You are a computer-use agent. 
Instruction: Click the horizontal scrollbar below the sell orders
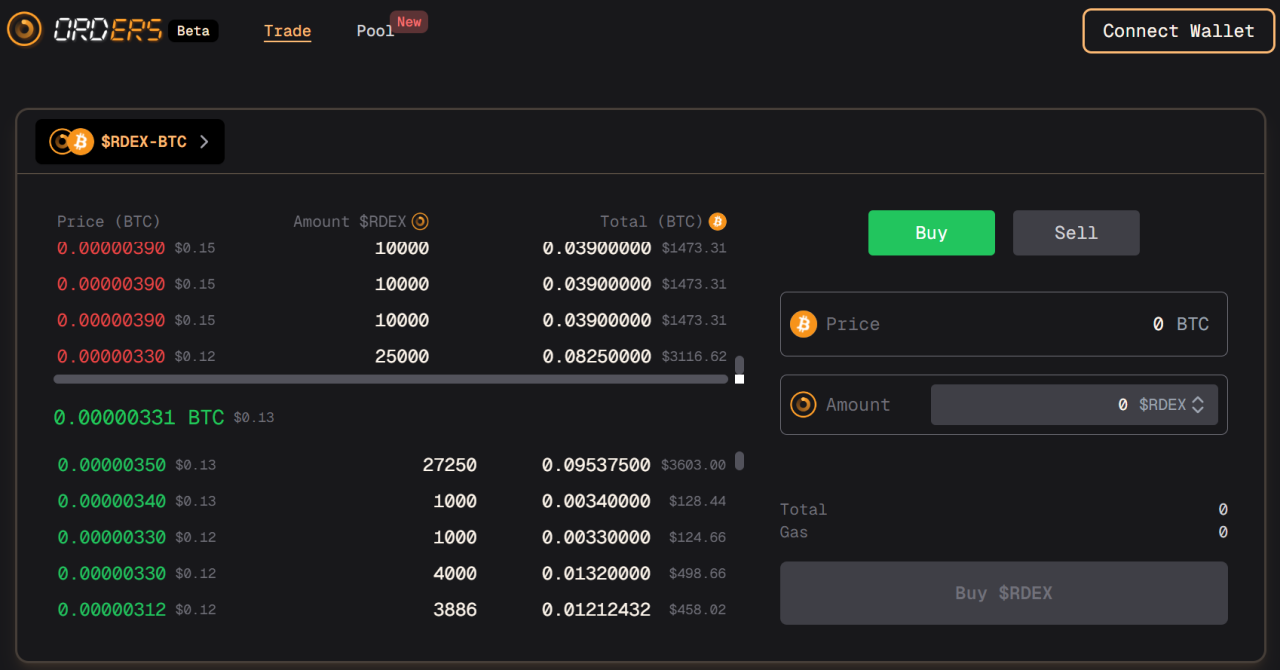390,379
